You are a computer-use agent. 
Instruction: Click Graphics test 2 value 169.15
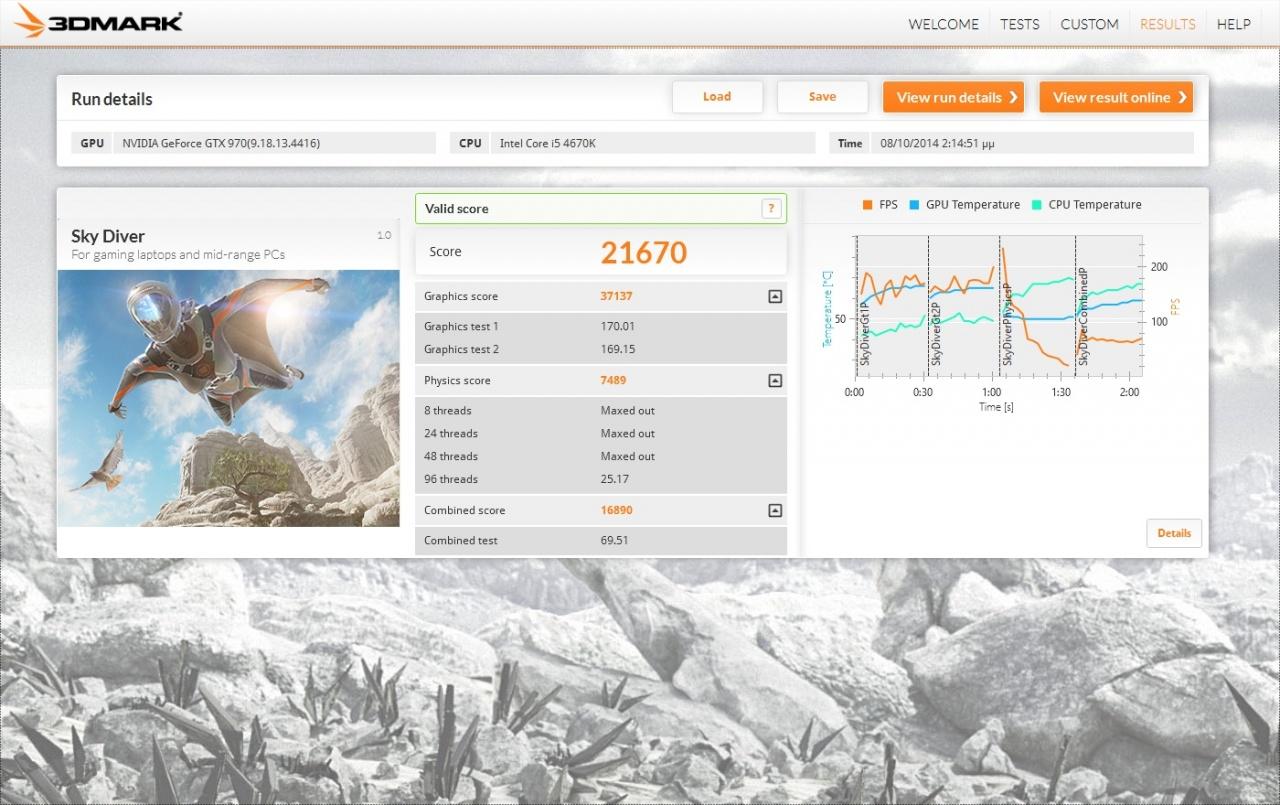pyautogui.click(x=618, y=350)
